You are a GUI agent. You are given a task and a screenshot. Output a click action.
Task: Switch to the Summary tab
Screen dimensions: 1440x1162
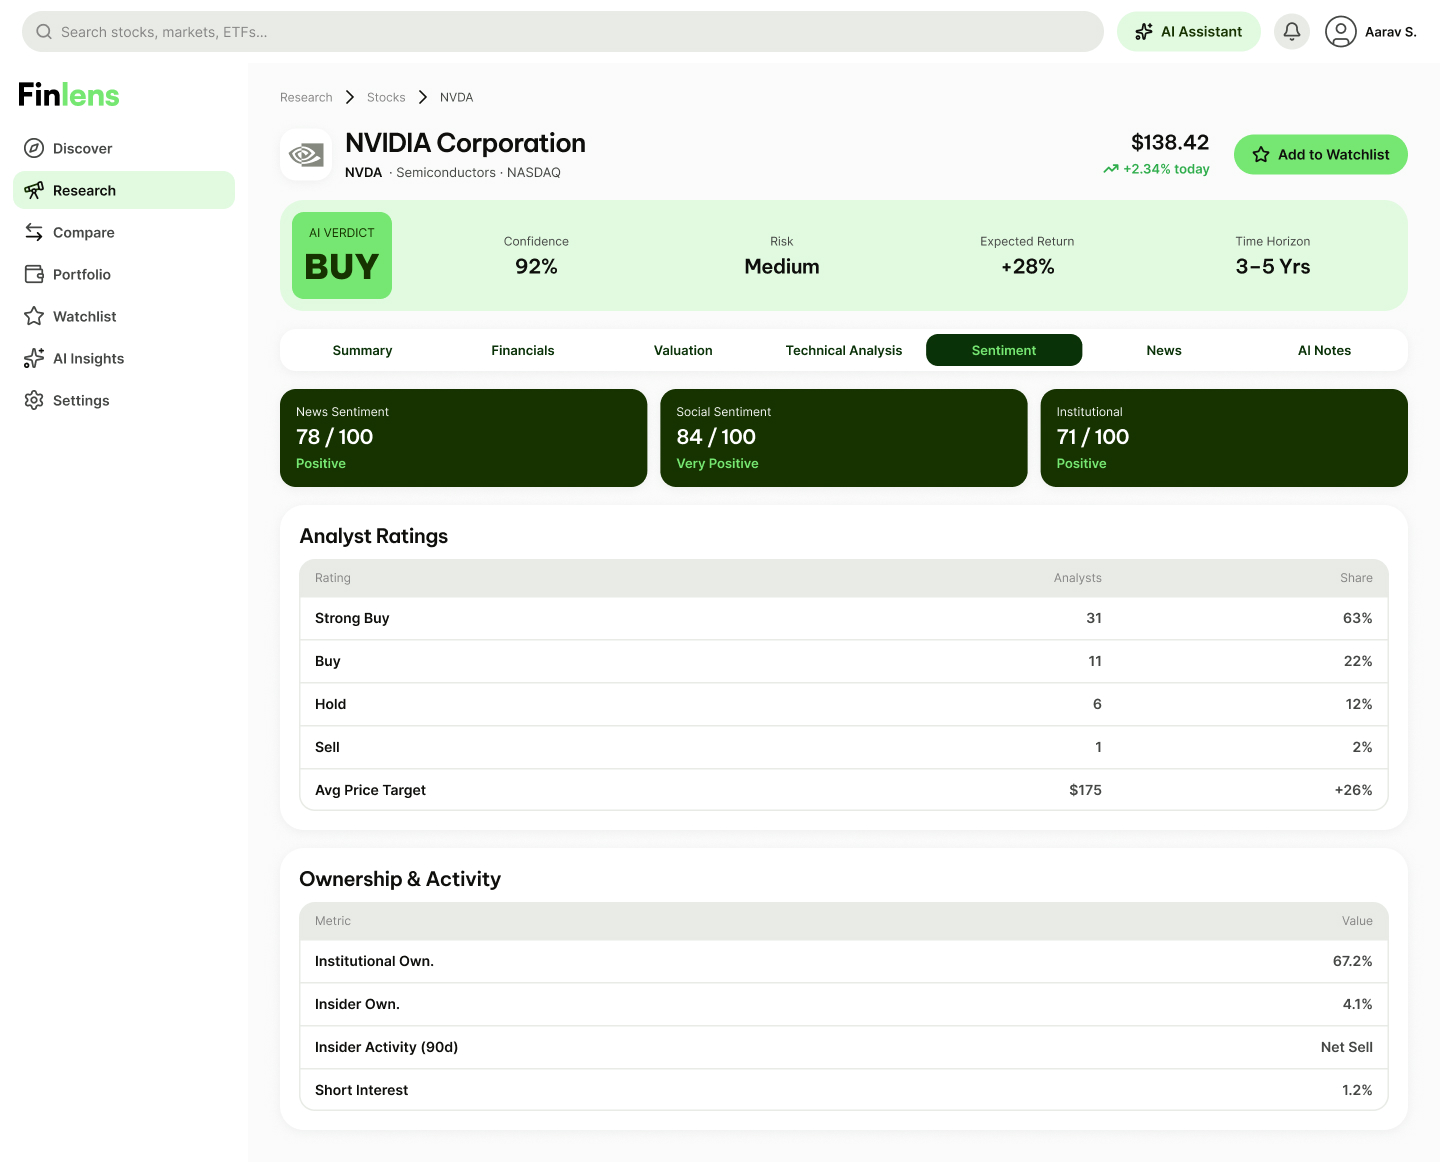(x=362, y=350)
